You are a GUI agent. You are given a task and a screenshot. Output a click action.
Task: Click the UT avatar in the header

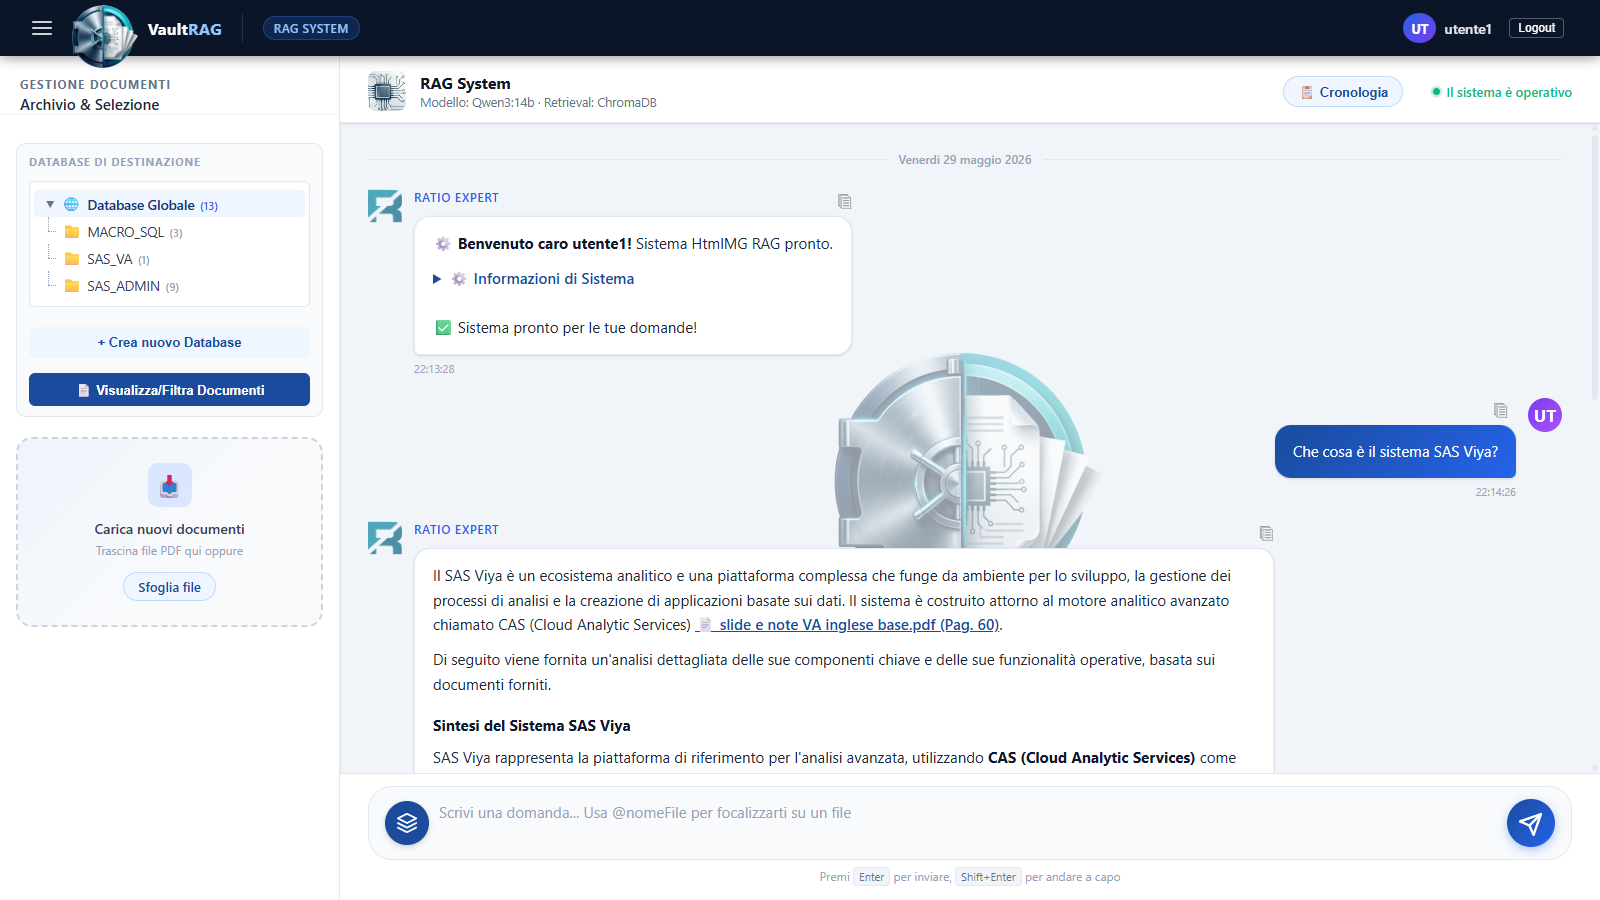click(x=1419, y=28)
